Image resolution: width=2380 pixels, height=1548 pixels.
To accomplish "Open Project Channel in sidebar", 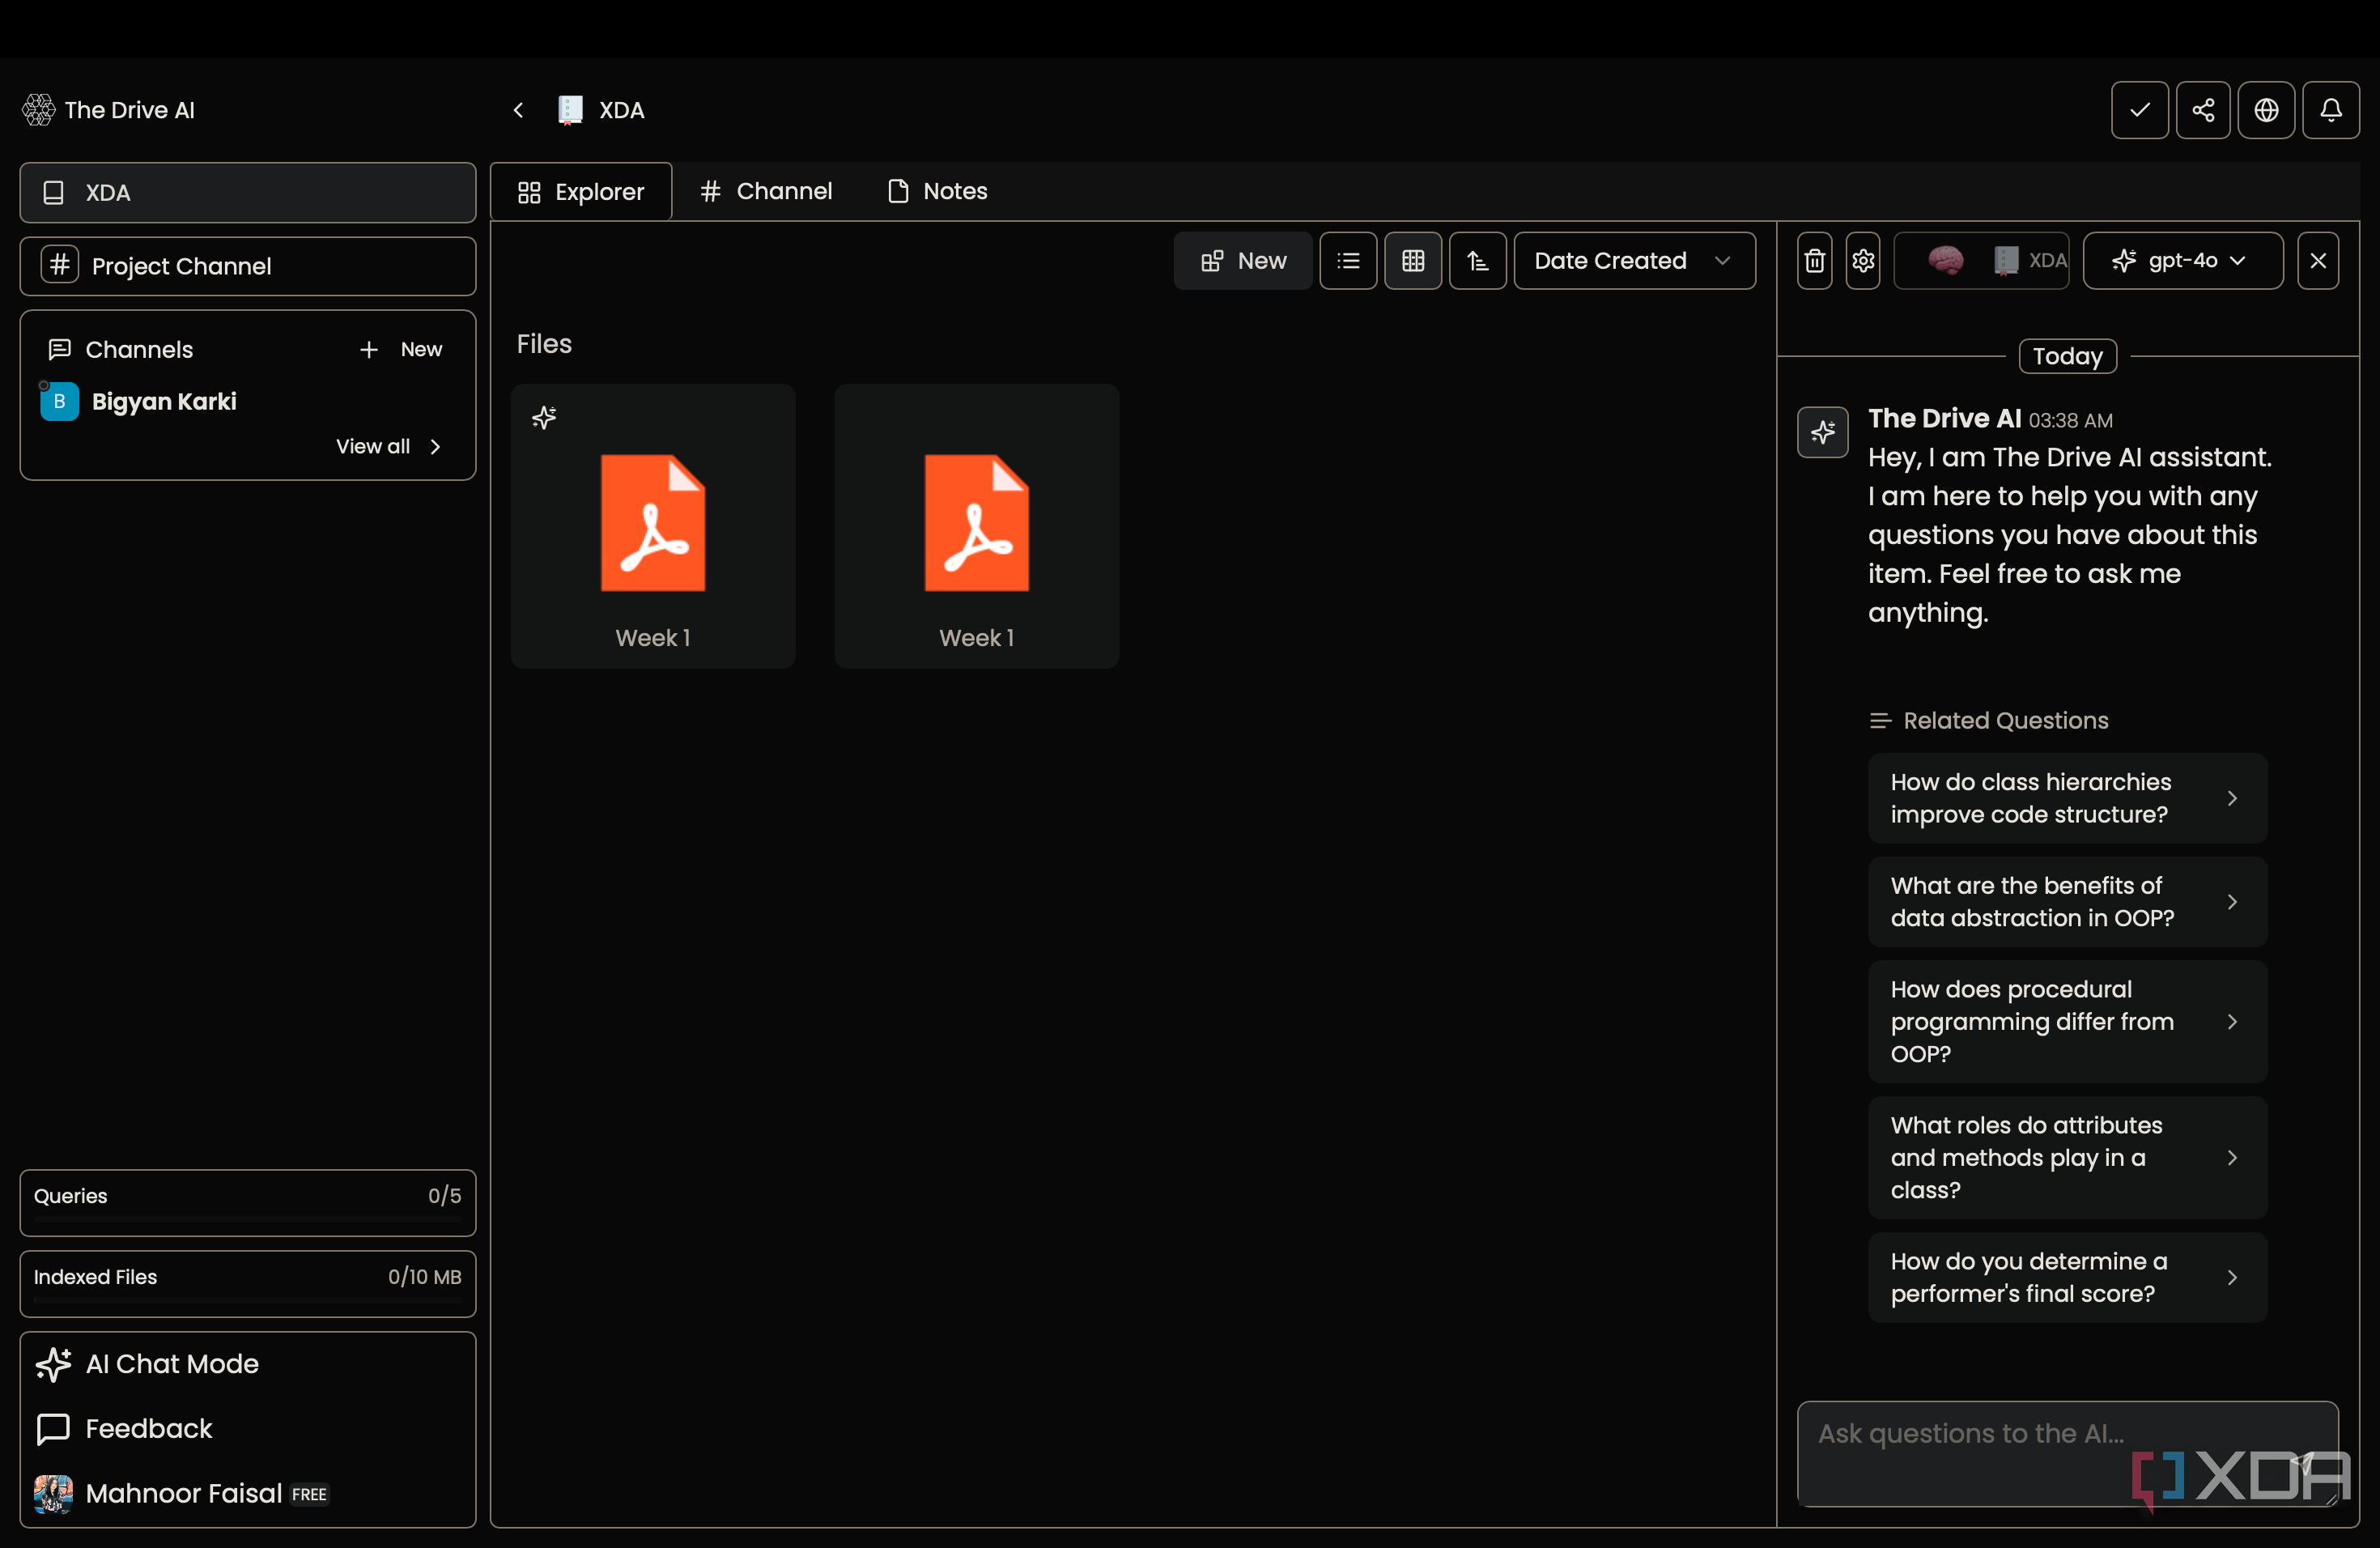I will (248, 266).
